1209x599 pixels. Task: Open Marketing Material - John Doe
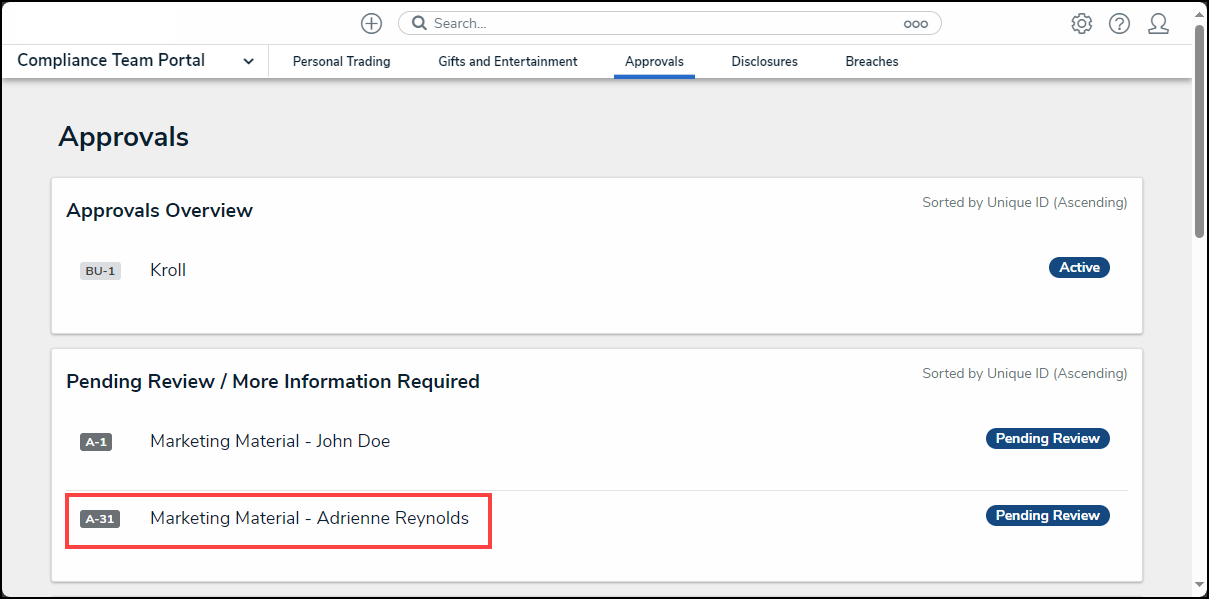pos(270,441)
